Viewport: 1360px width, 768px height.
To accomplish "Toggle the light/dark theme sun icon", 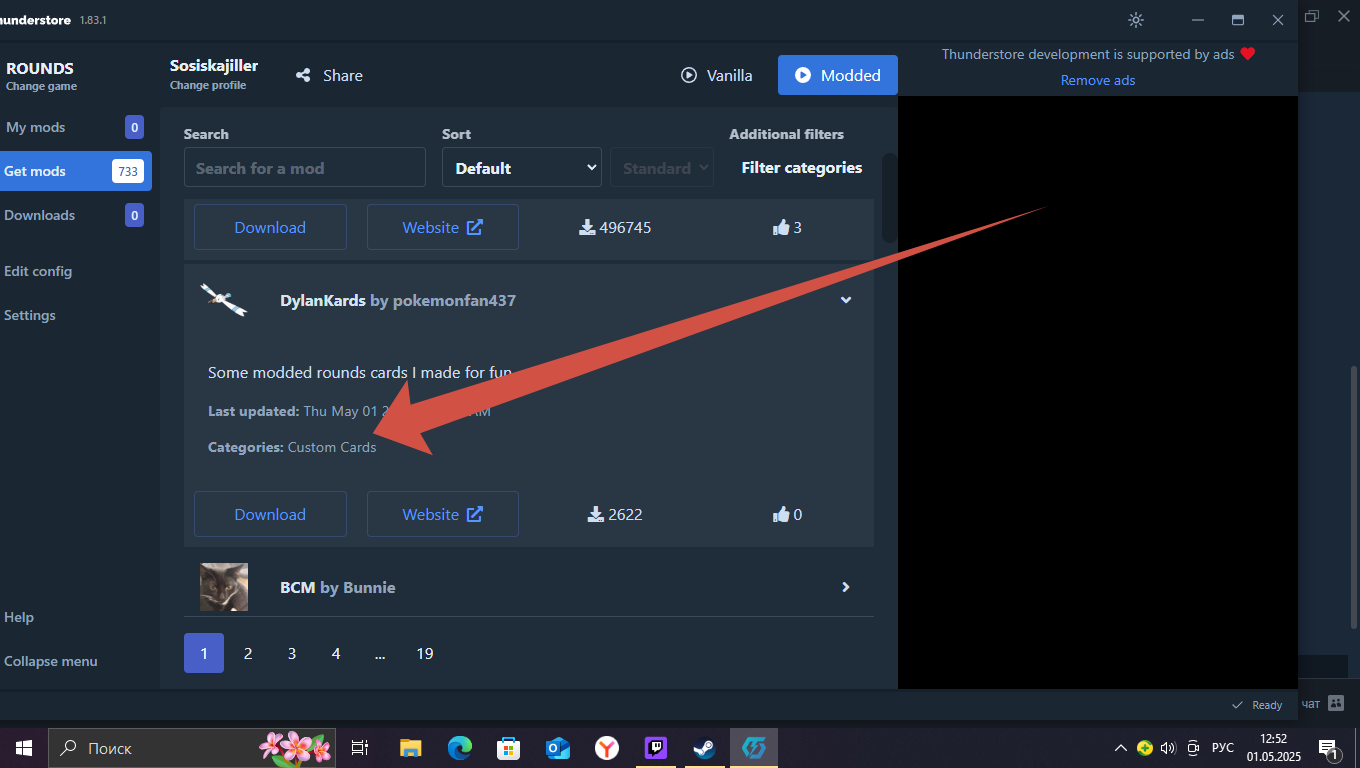I will pos(1135,20).
